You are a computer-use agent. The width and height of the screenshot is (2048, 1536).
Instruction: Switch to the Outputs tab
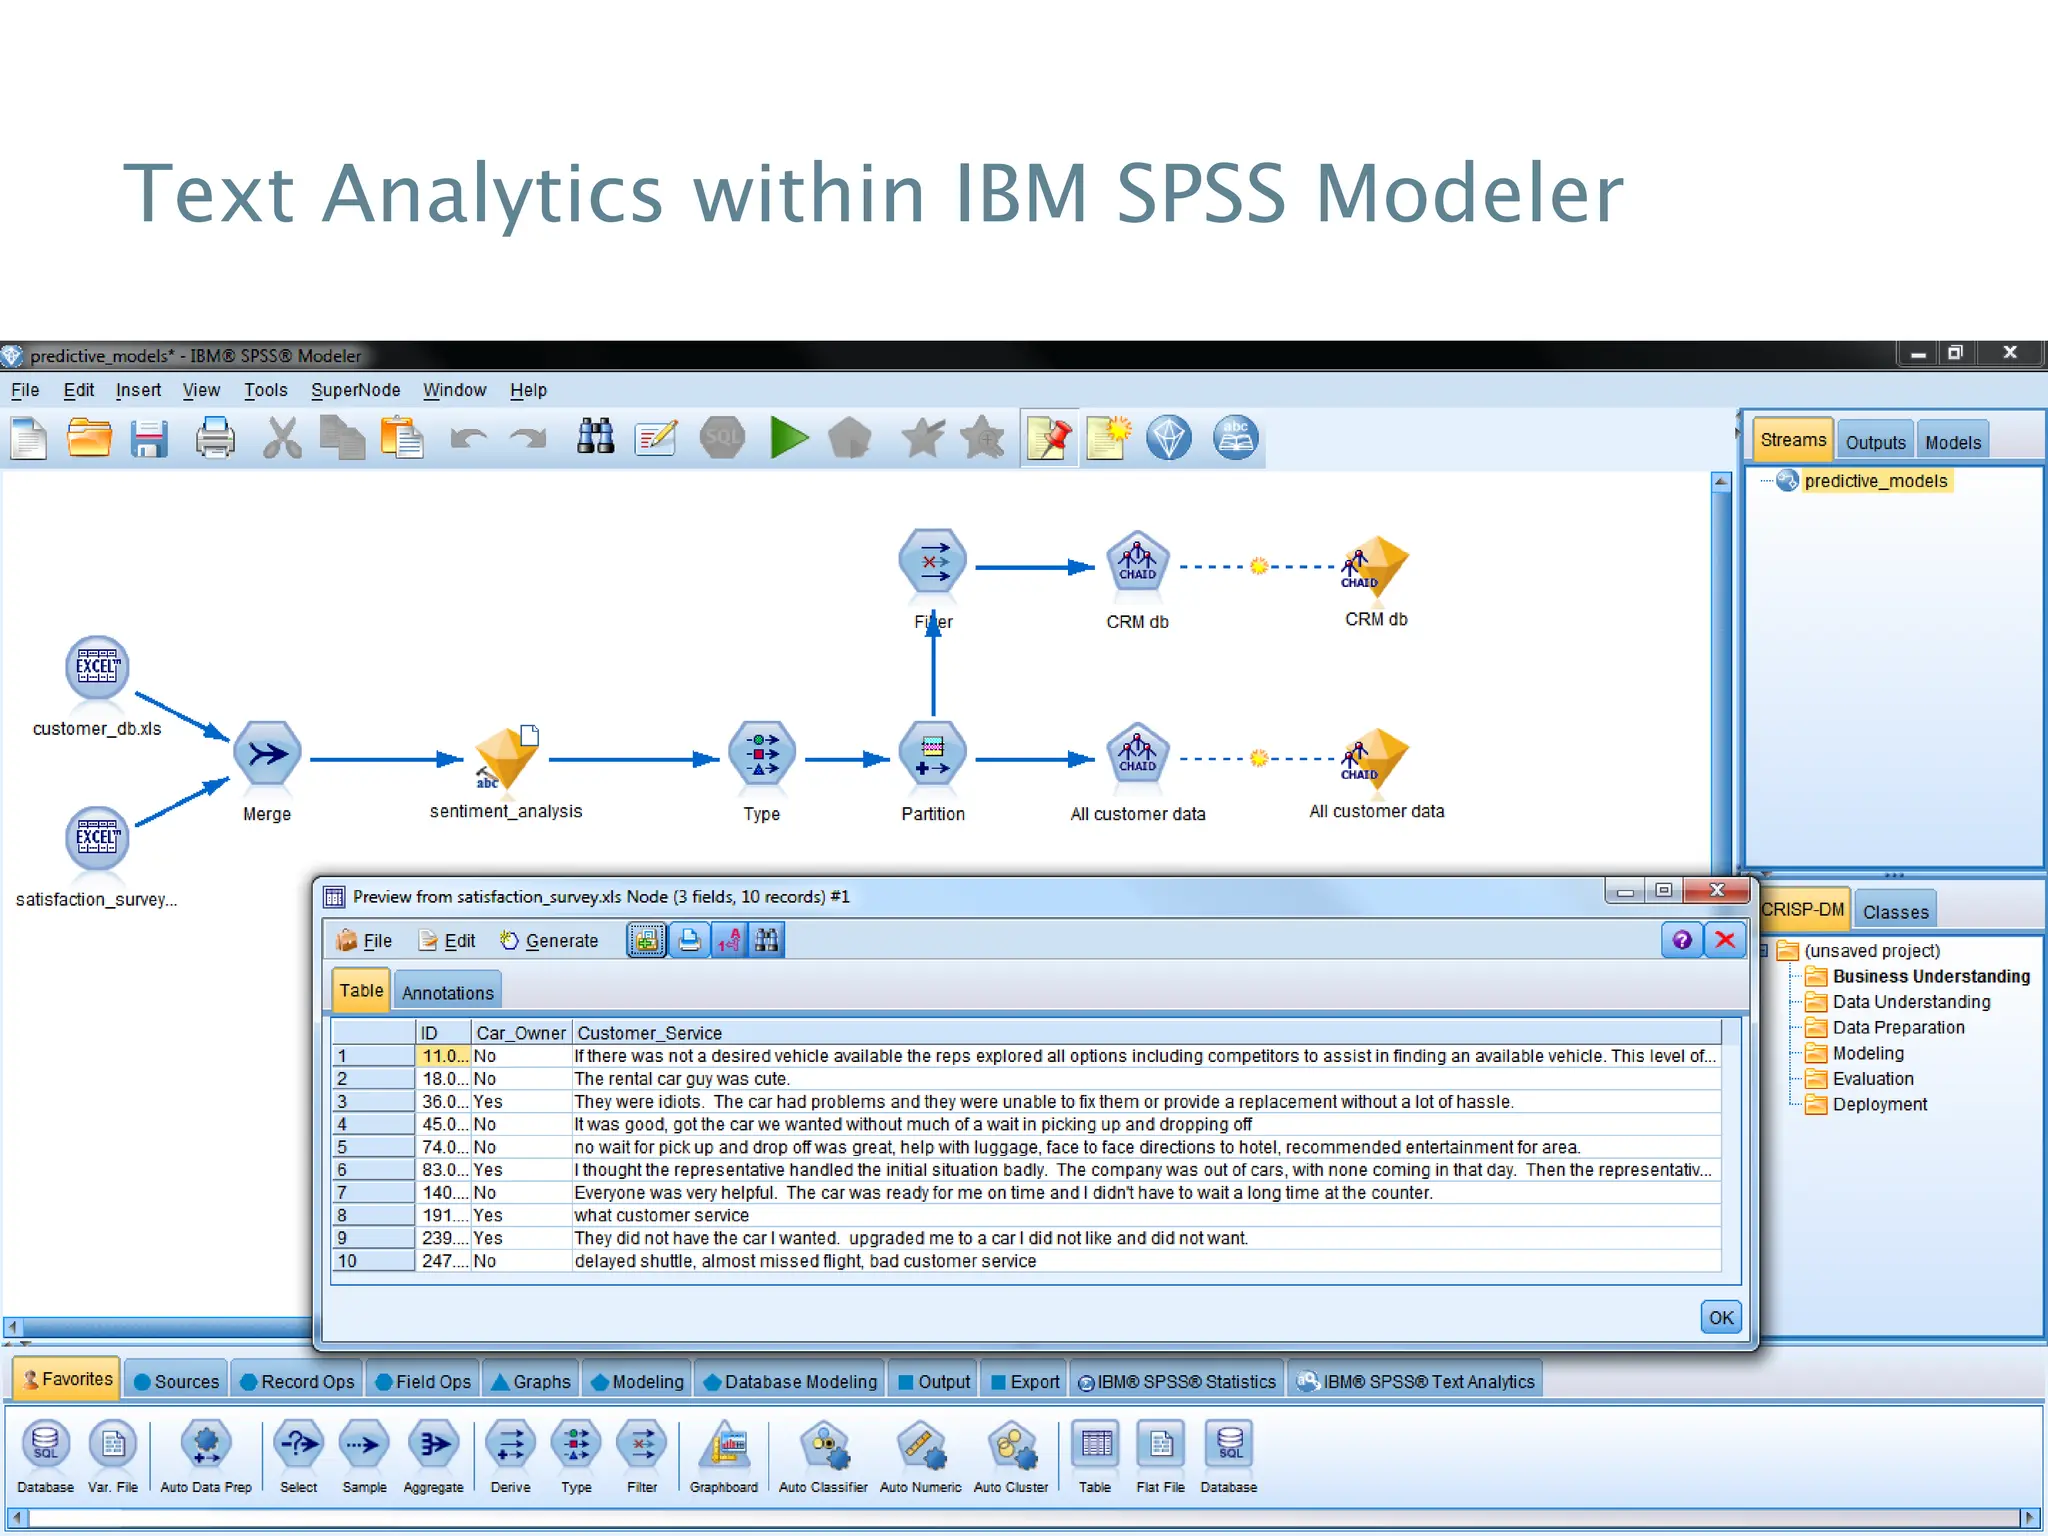click(1875, 442)
